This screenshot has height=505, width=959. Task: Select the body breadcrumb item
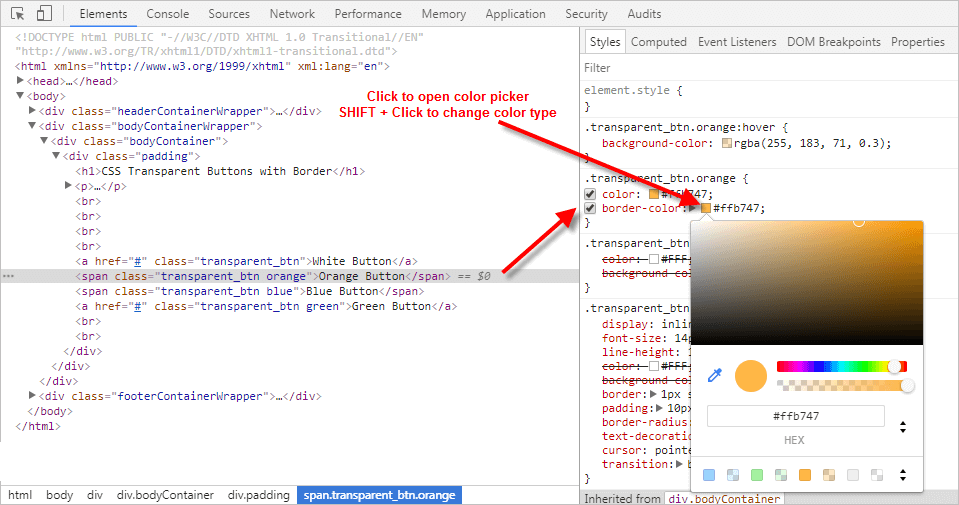(59, 495)
